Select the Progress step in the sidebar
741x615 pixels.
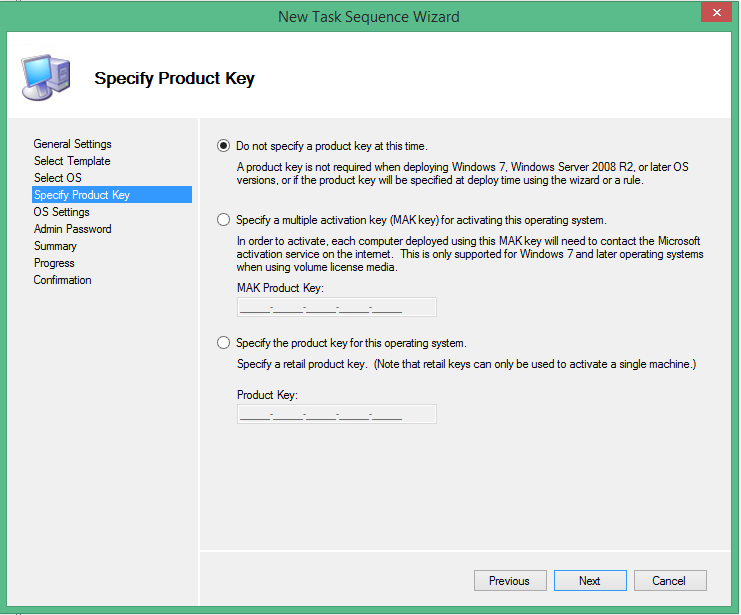point(54,263)
